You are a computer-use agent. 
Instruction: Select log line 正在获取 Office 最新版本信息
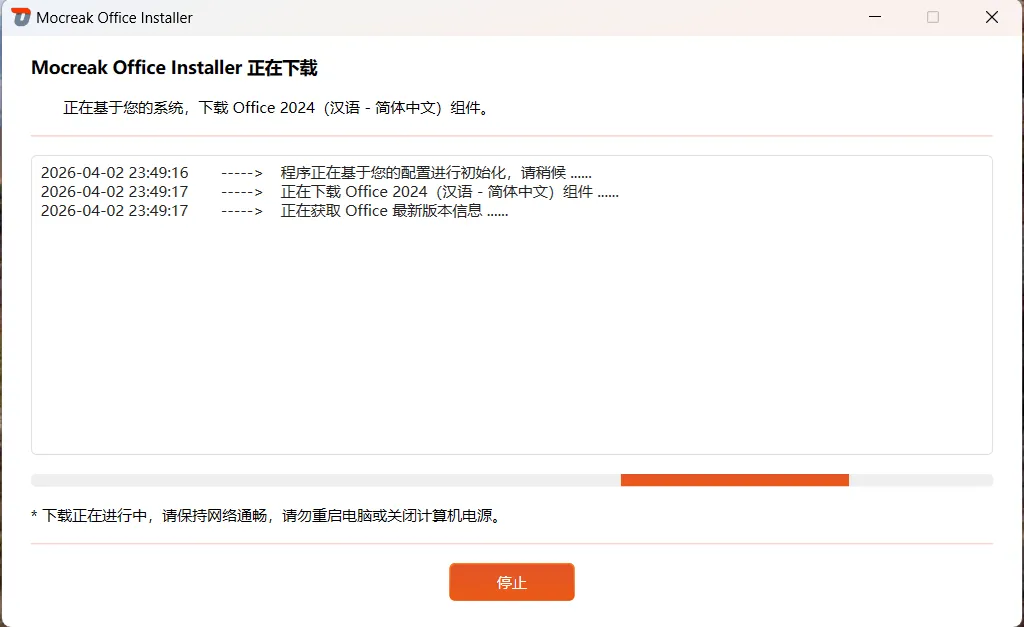pyautogui.click(x=394, y=210)
